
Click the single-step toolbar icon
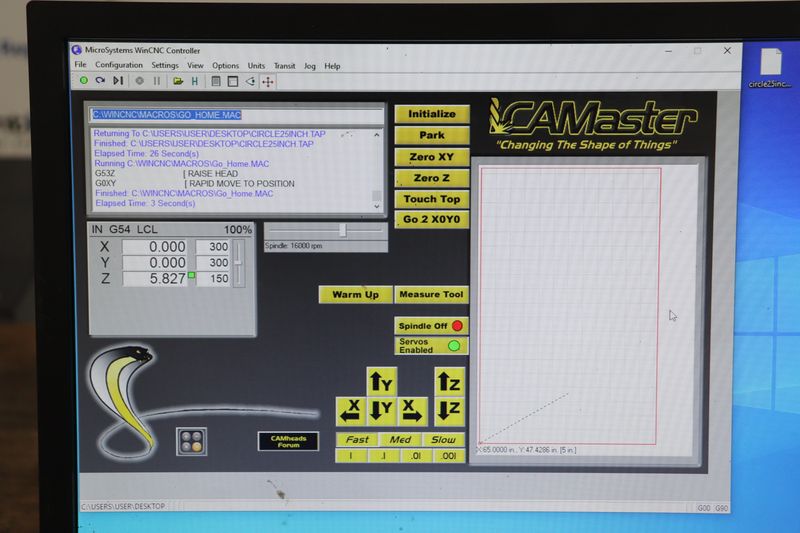[x=118, y=81]
